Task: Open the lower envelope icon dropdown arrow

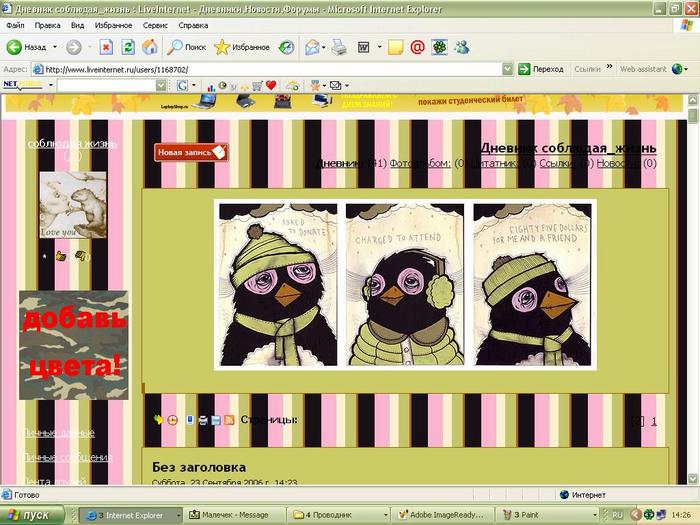Action: point(347,85)
